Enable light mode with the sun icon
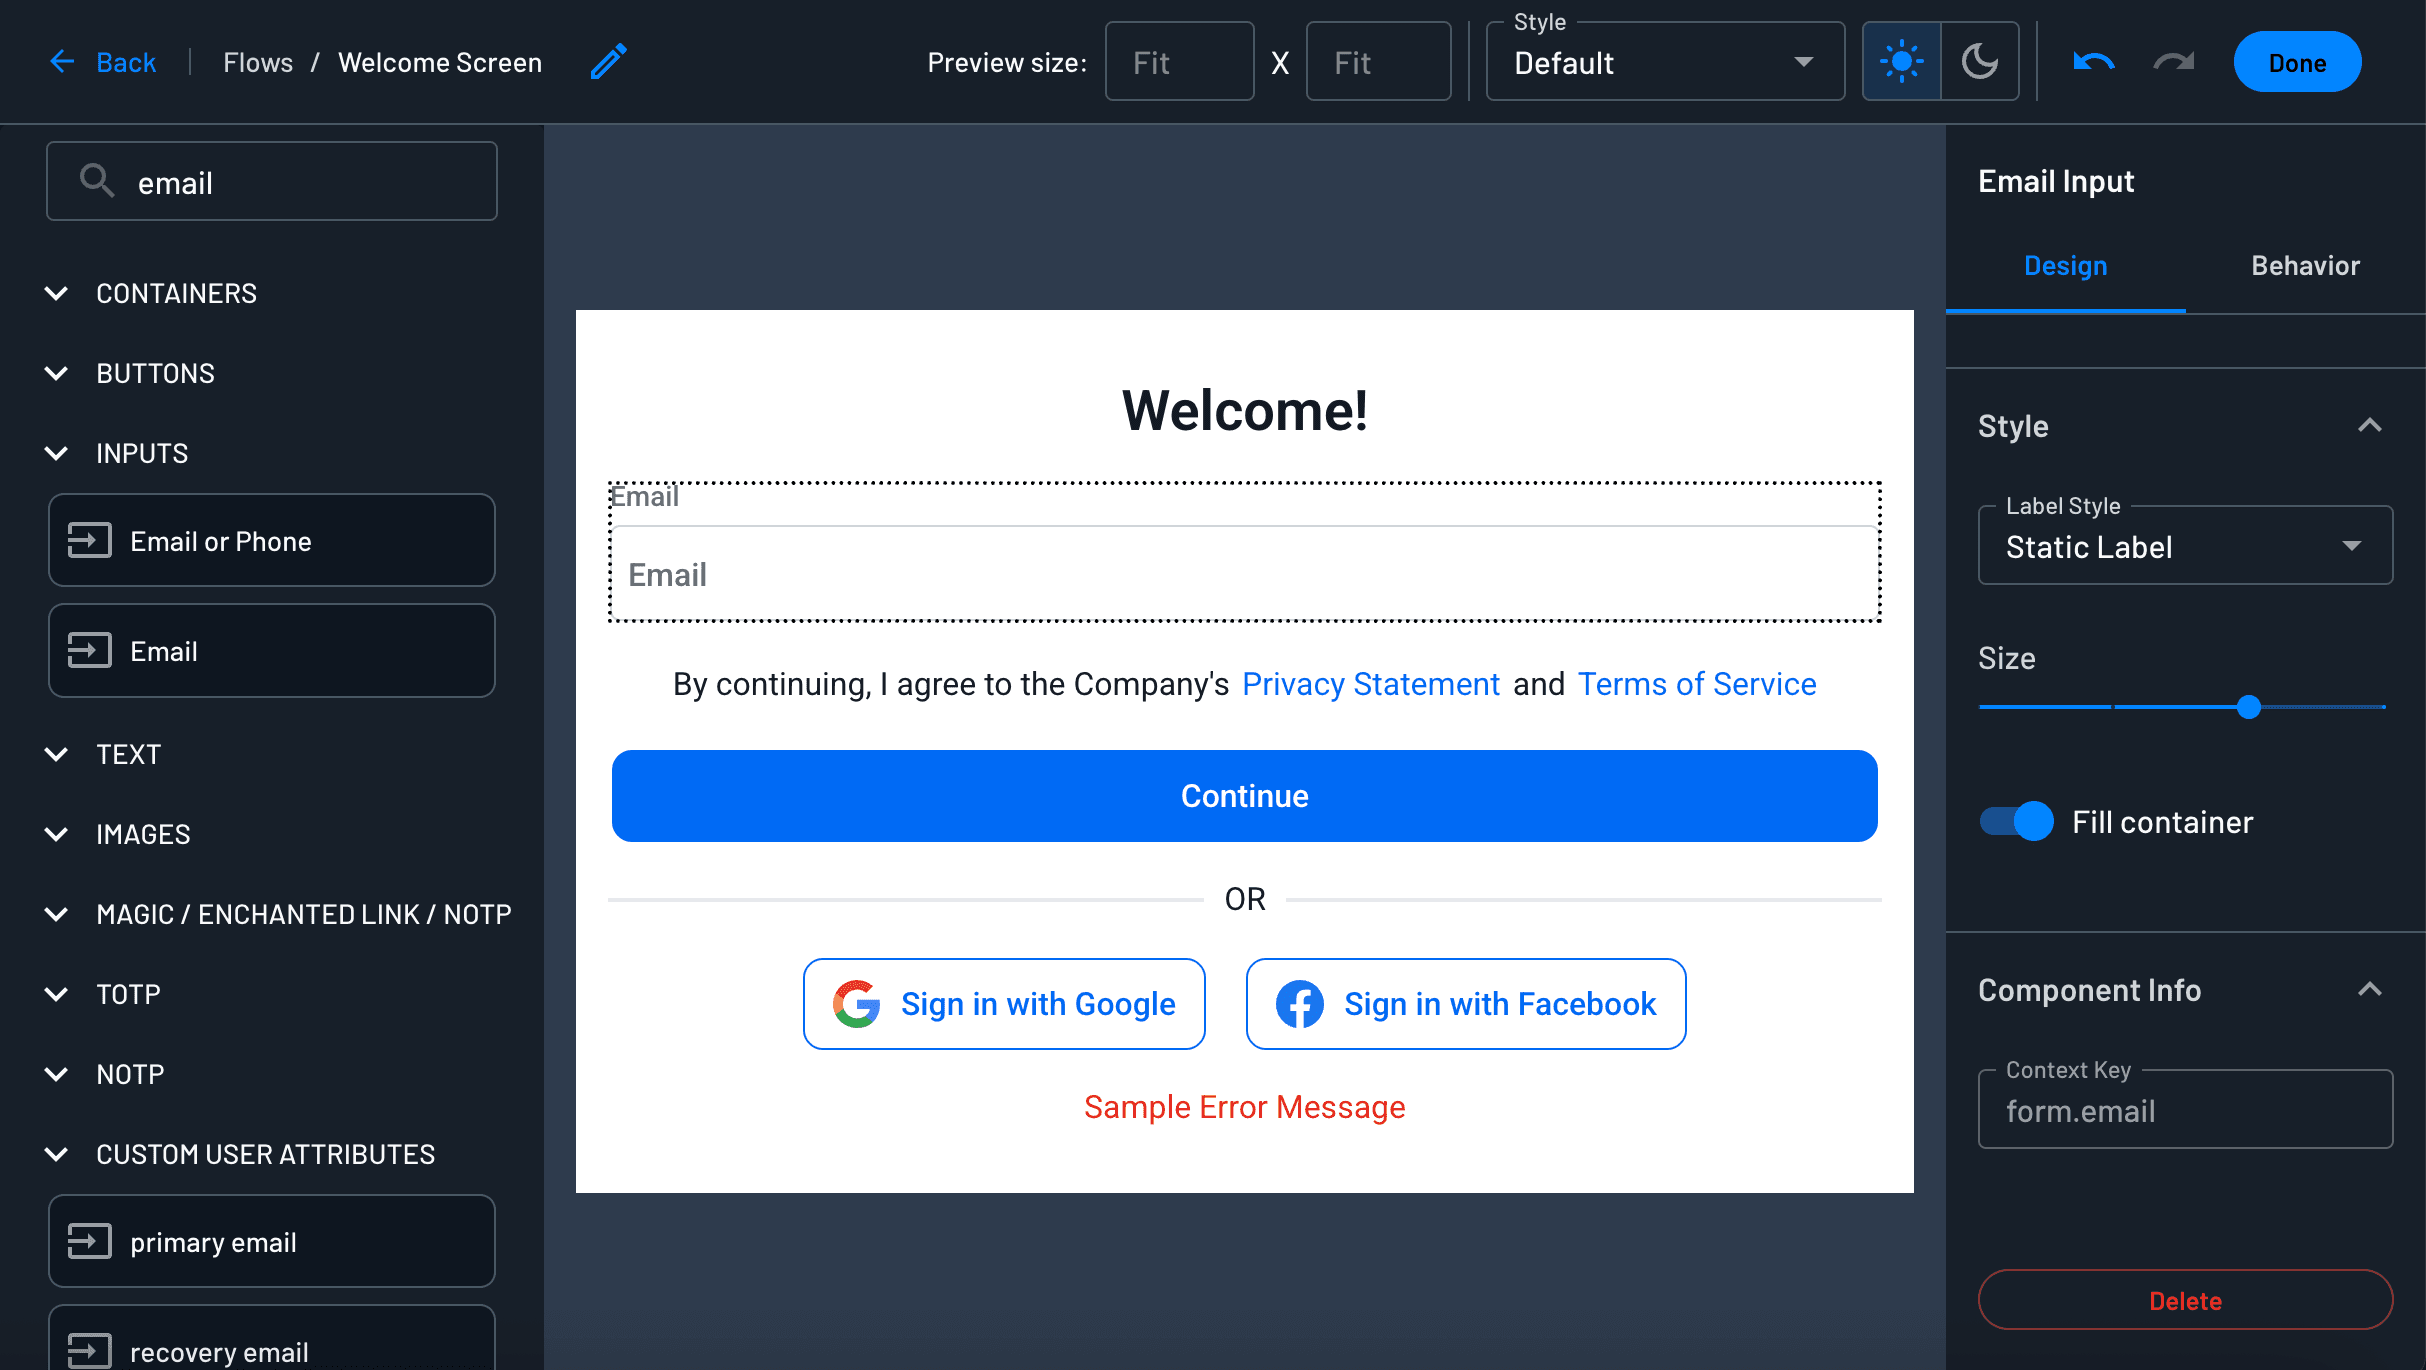This screenshot has height=1370, width=2426. pyautogui.click(x=1901, y=61)
